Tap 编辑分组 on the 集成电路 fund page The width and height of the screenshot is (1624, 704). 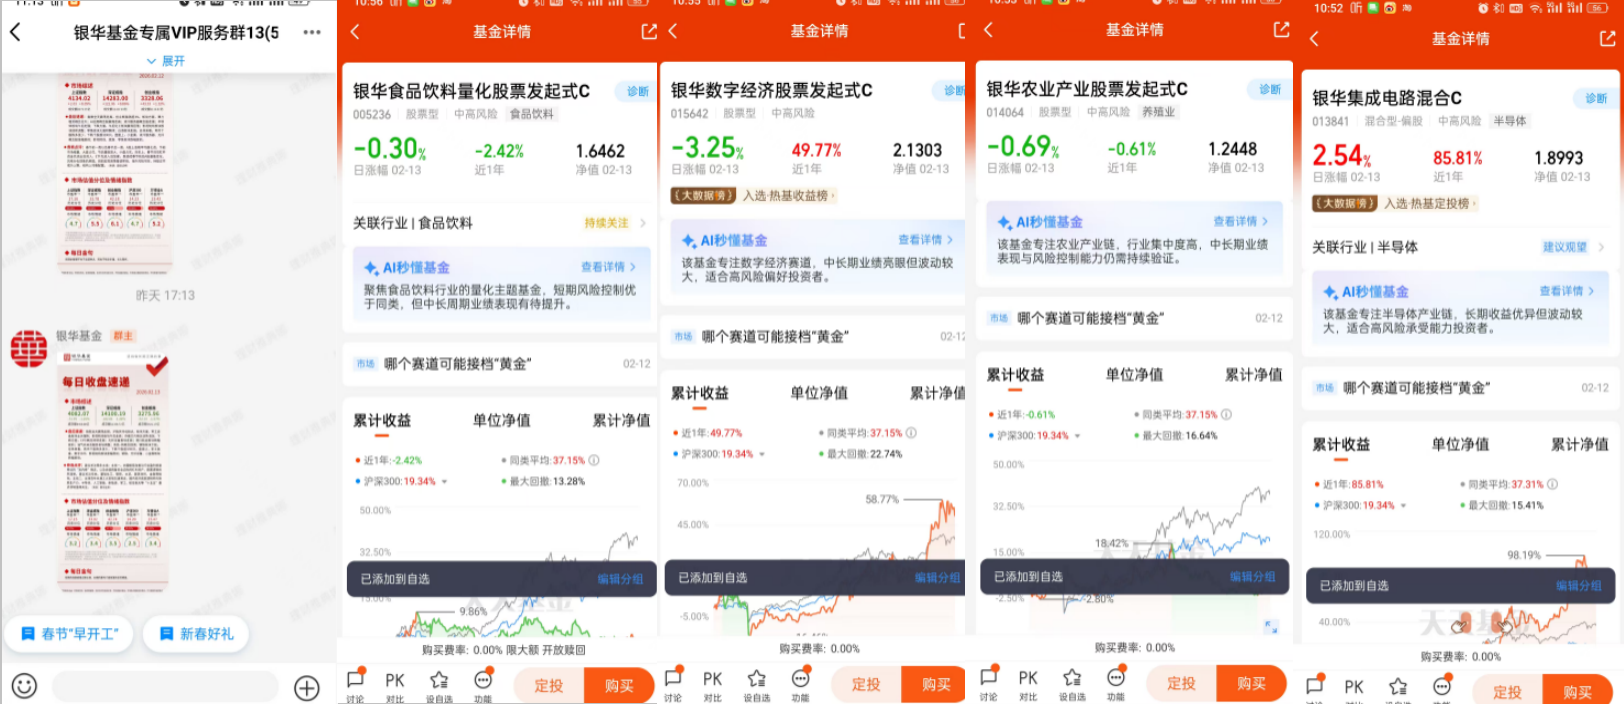[1578, 586]
